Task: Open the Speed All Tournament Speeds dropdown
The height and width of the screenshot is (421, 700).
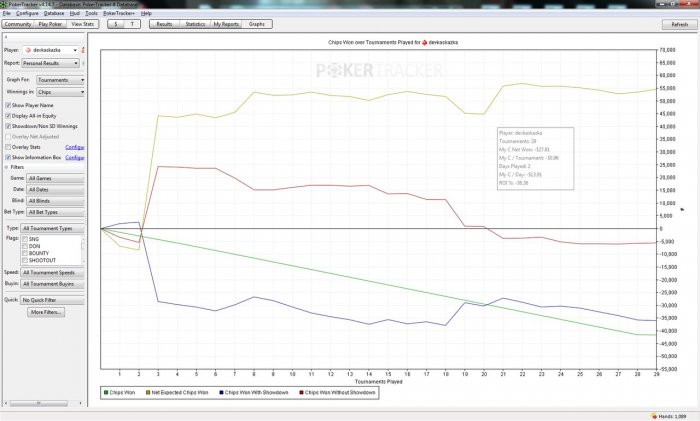Action: 52,272
